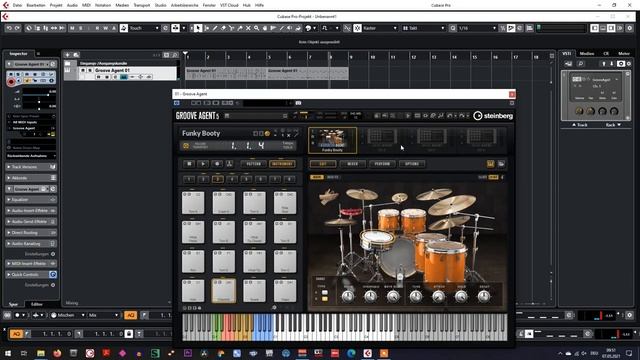This screenshot has height=360, width=640.
Task: Toggle global Read (R) automation button
Action: click(97, 28)
